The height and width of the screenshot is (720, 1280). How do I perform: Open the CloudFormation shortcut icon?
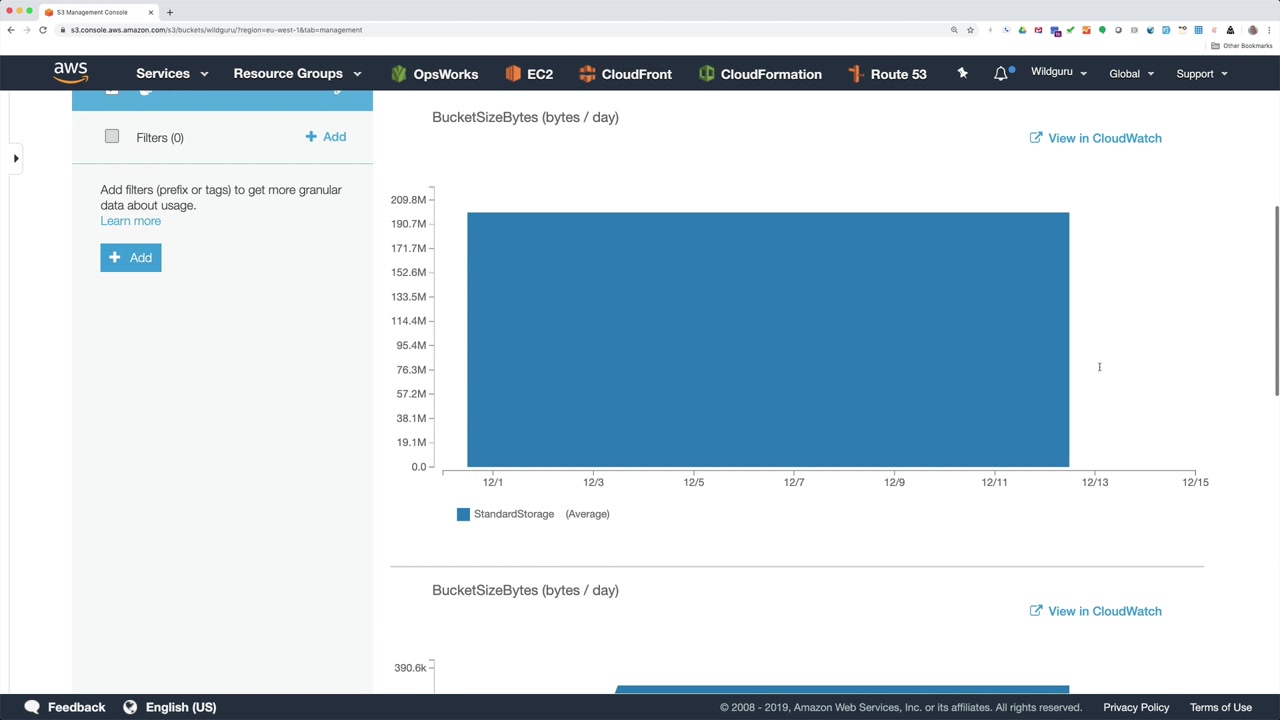706,74
